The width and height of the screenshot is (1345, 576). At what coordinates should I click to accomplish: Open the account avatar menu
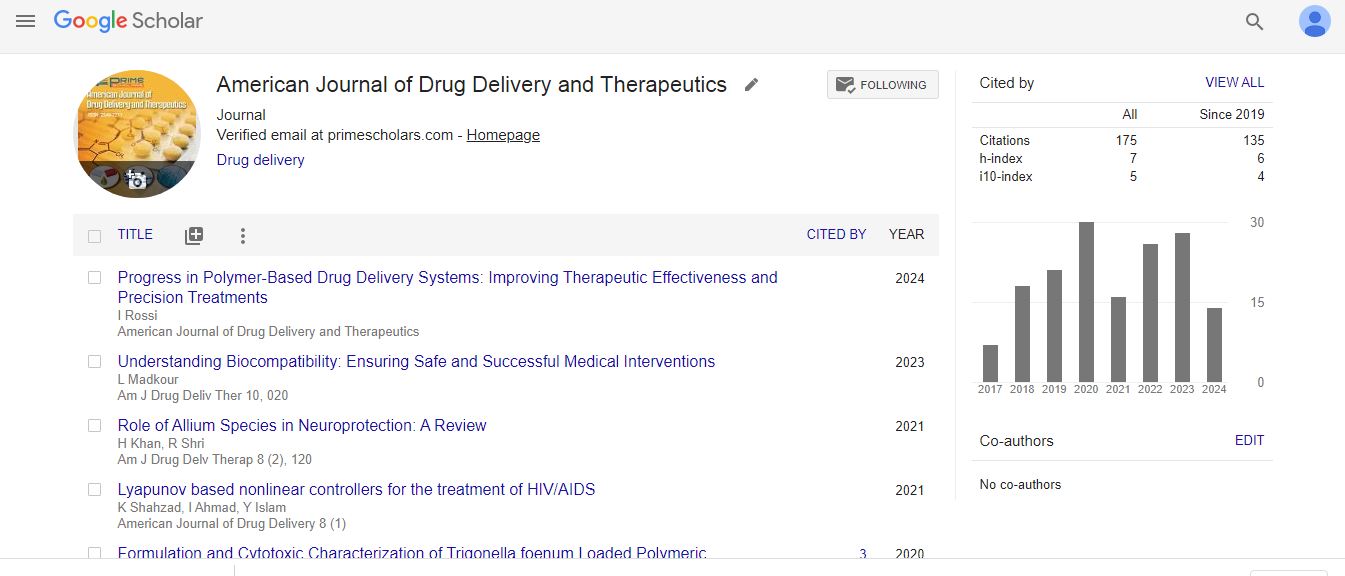tap(1314, 21)
